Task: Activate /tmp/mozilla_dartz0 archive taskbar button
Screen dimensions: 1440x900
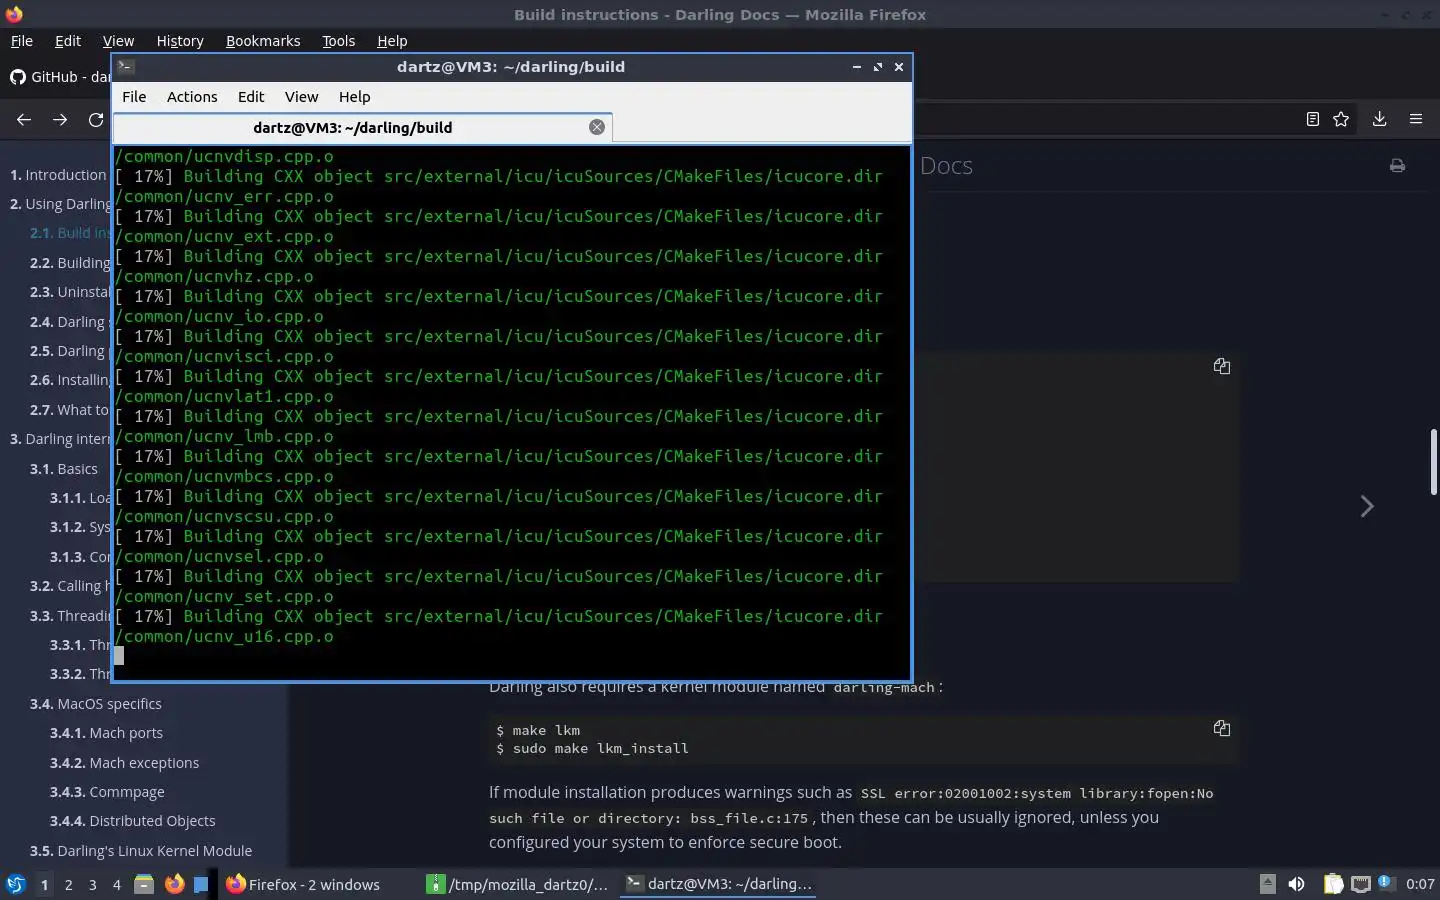Action: click(517, 884)
